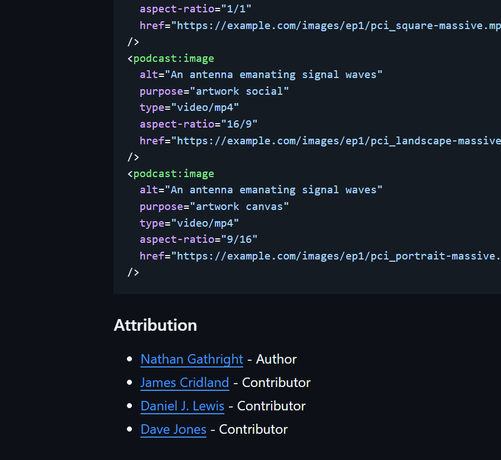Click the alt text line above artwork social

coord(261,75)
